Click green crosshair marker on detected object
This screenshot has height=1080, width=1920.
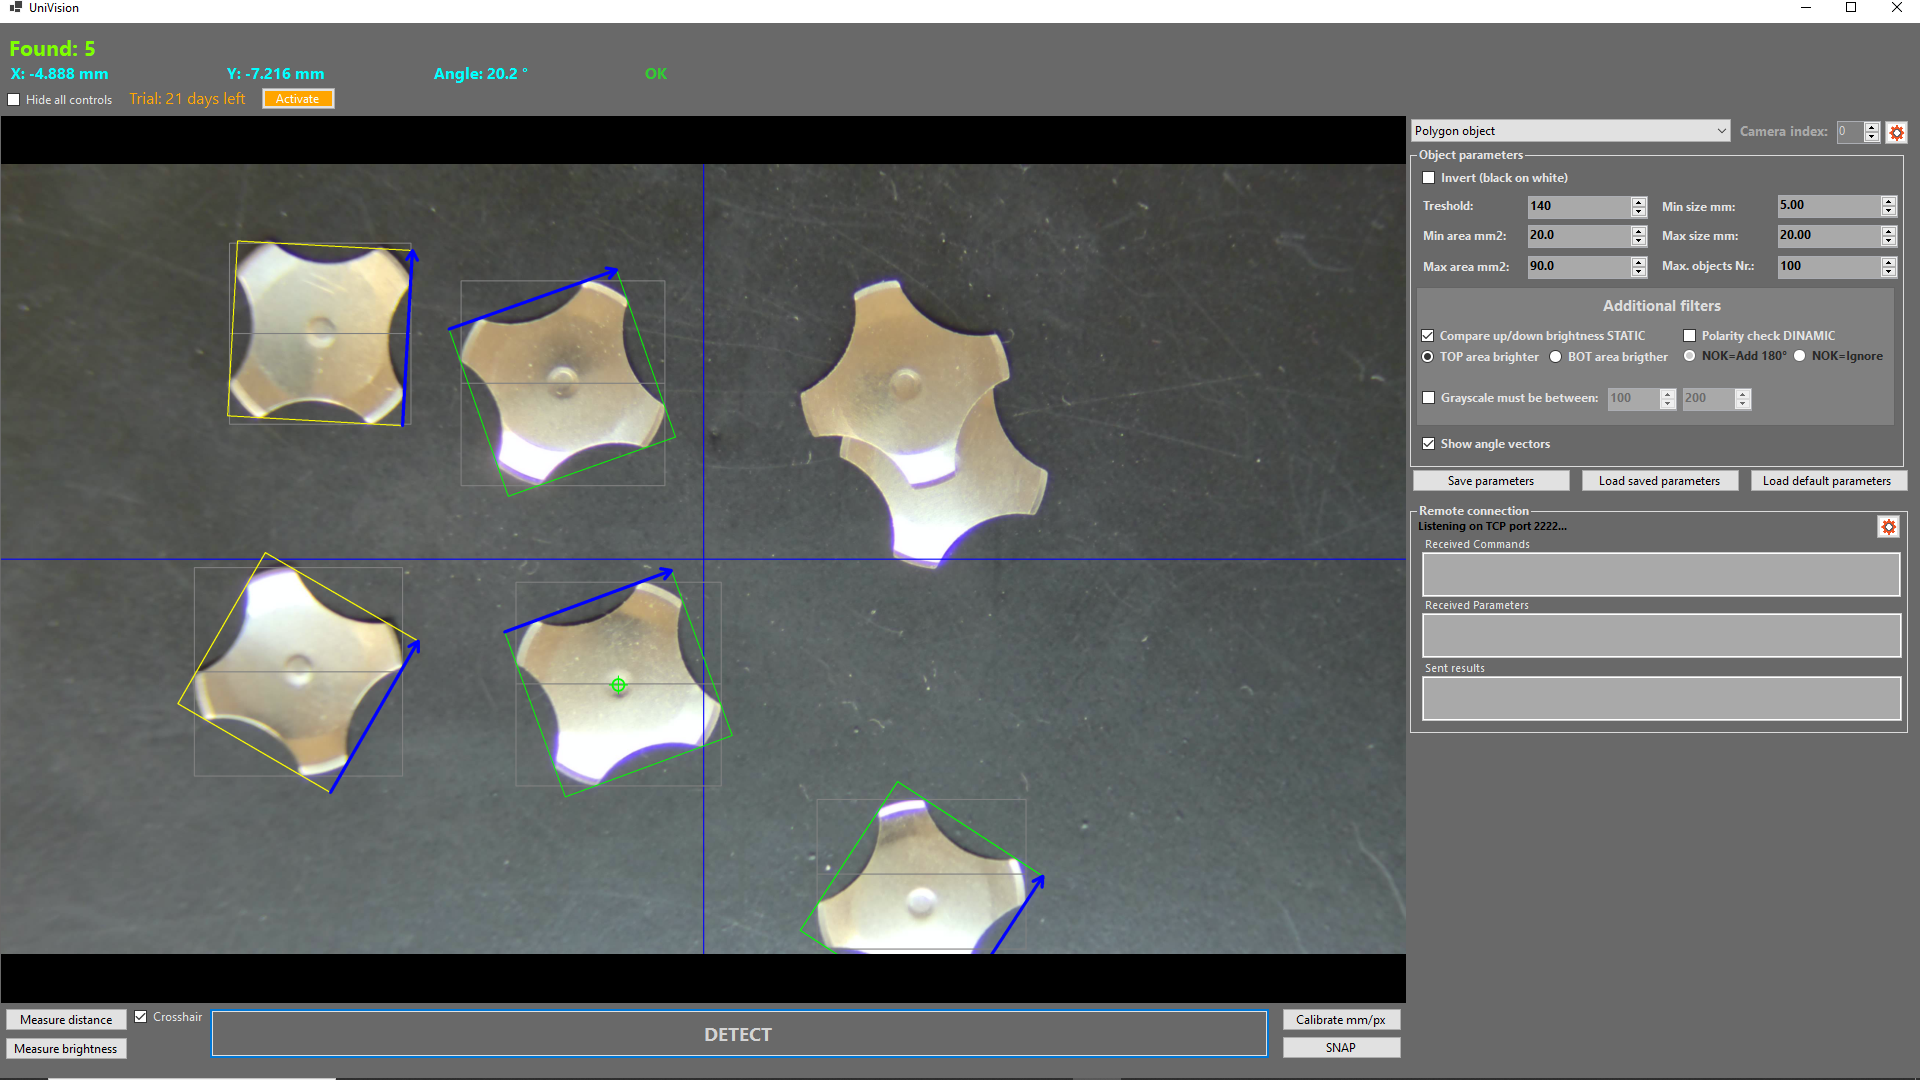click(x=618, y=685)
